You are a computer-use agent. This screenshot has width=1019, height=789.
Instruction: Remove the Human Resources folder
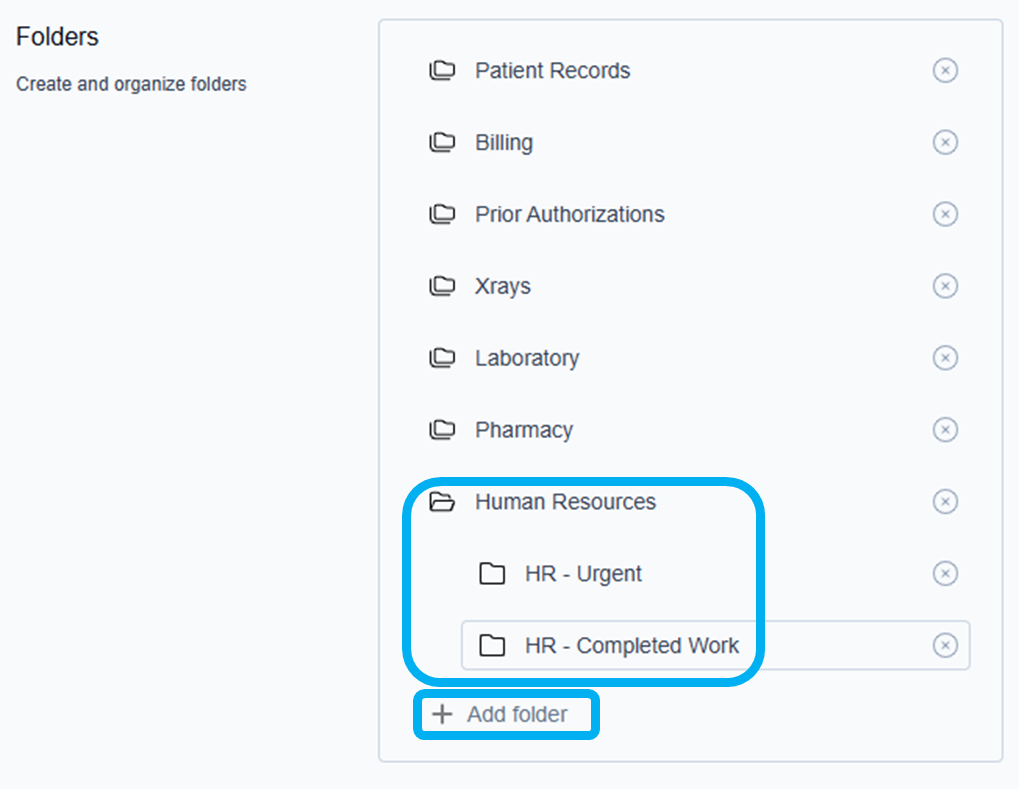pos(945,502)
